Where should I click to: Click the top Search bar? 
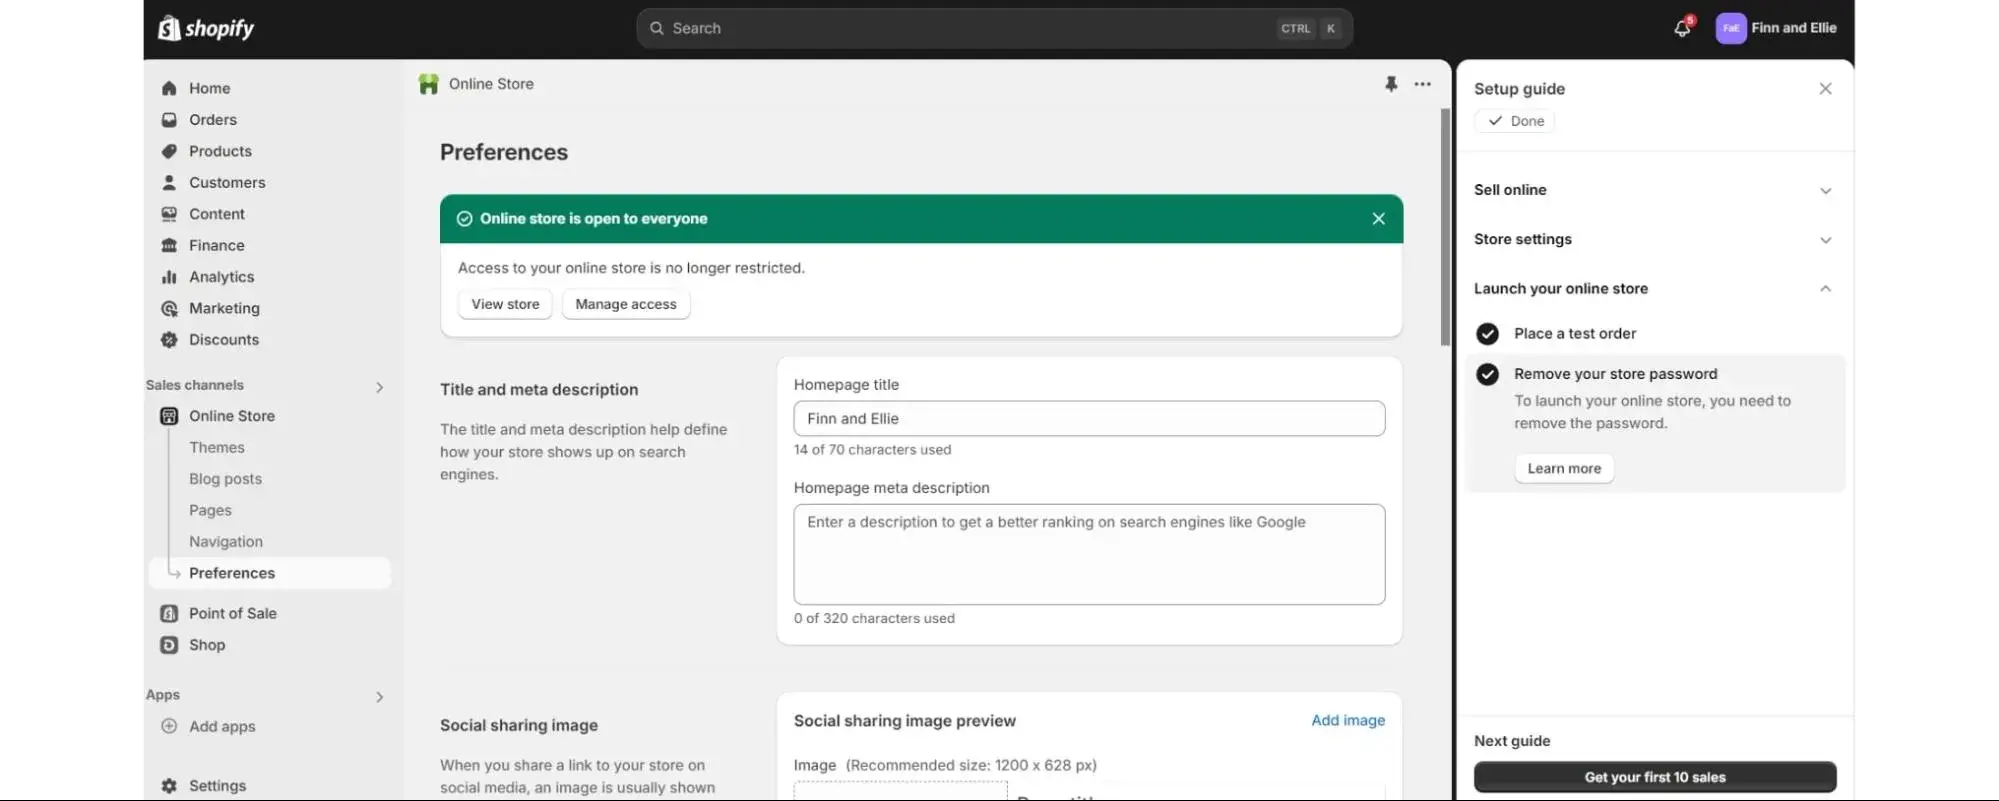pos(994,28)
